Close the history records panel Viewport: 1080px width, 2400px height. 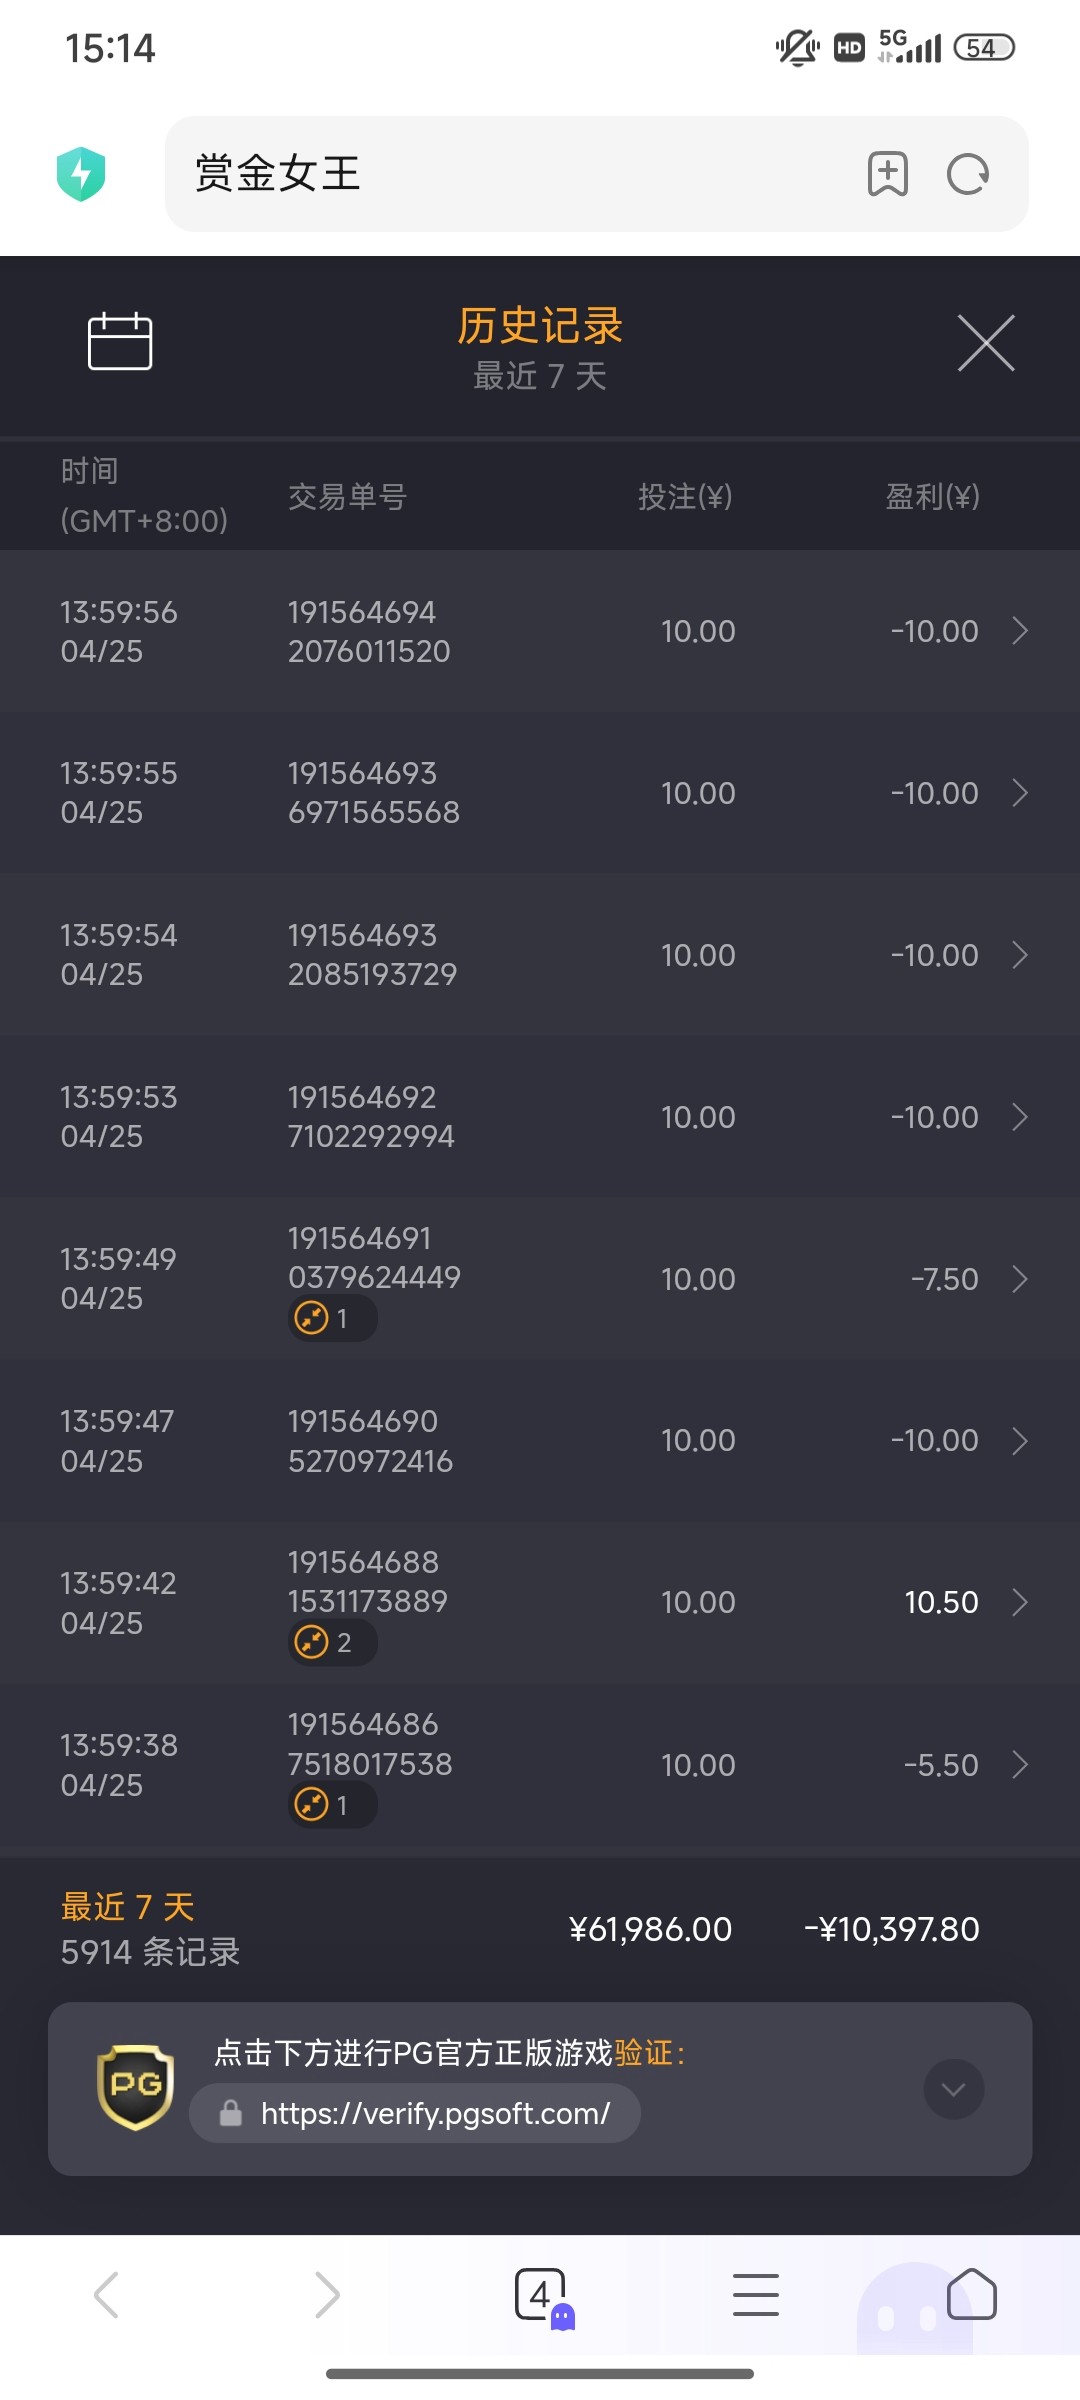click(986, 343)
